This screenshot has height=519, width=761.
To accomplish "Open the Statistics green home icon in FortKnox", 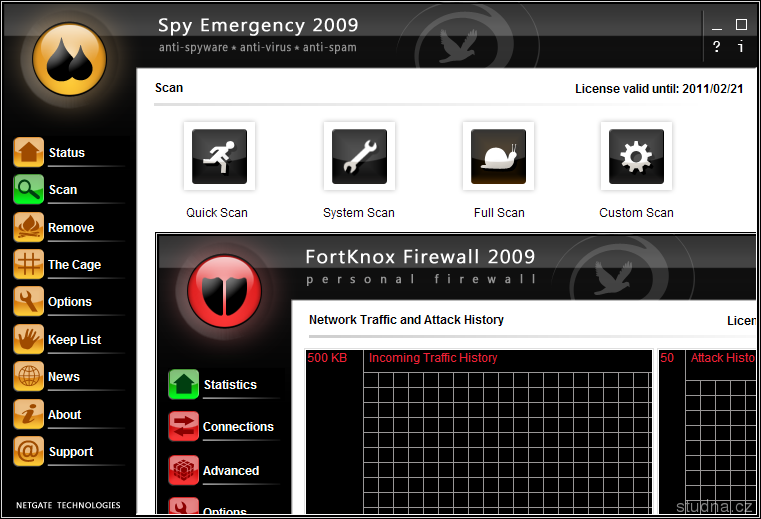I will pyautogui.click(x=183, y=384).
